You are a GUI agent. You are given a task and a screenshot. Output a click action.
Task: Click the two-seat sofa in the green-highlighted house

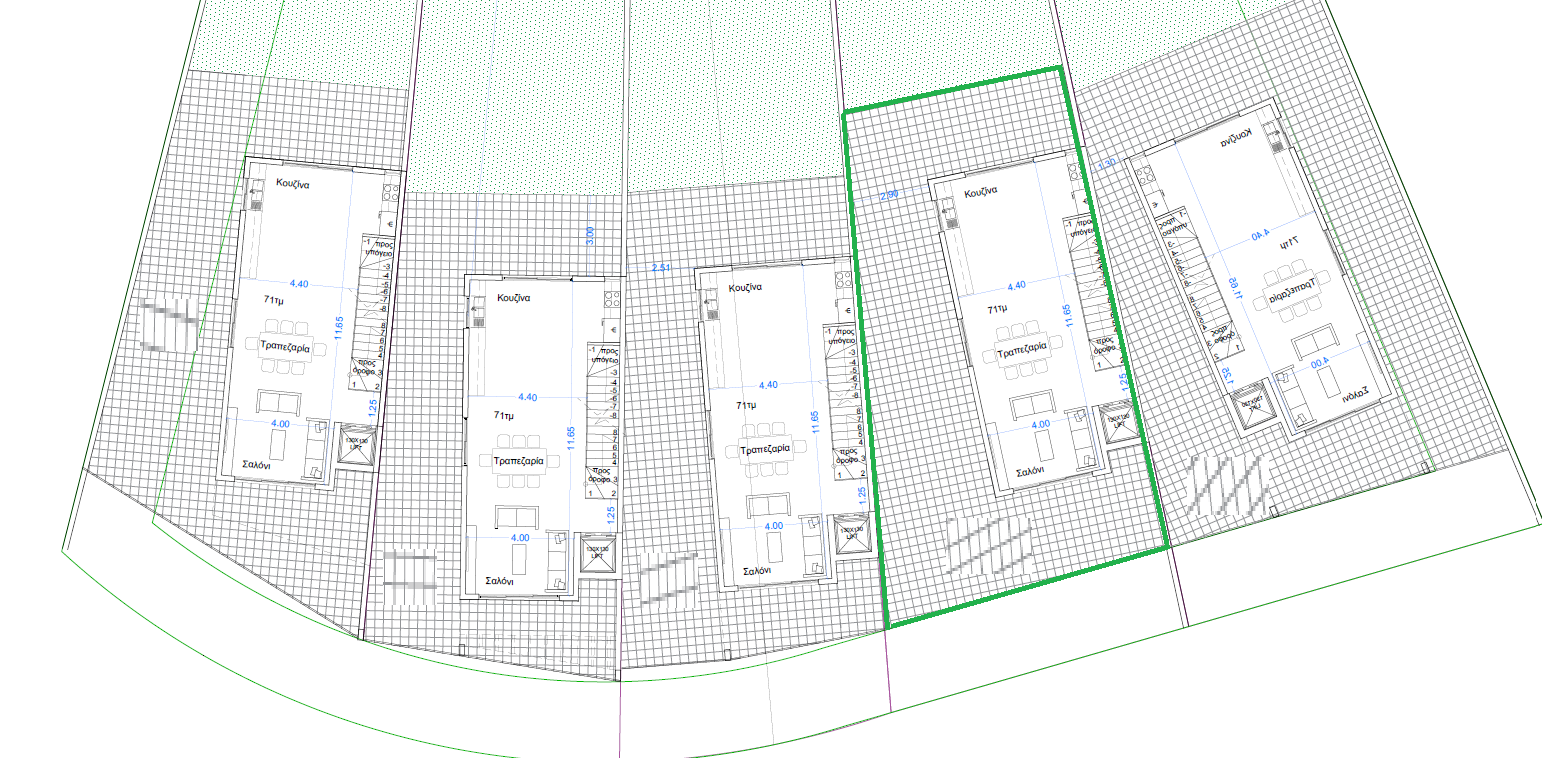click(1030, 407)
